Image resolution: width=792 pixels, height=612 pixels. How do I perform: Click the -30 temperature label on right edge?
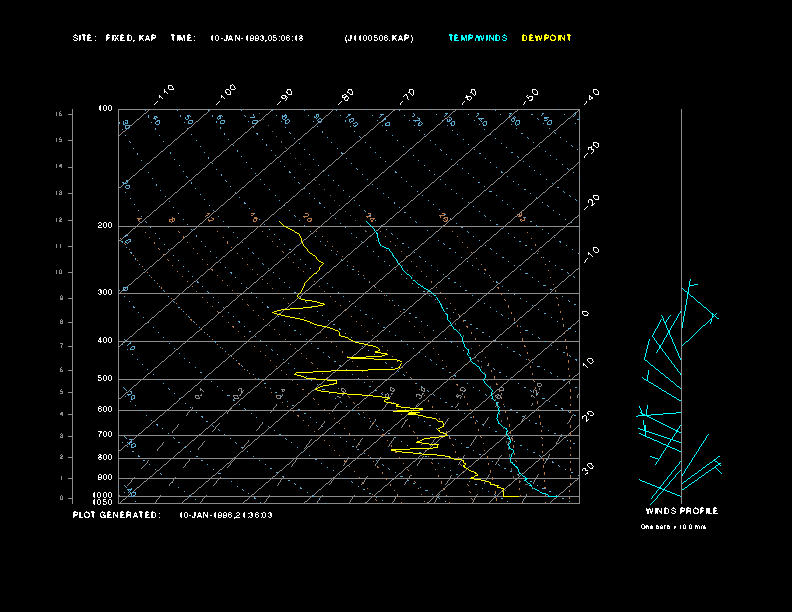point(591,150)
